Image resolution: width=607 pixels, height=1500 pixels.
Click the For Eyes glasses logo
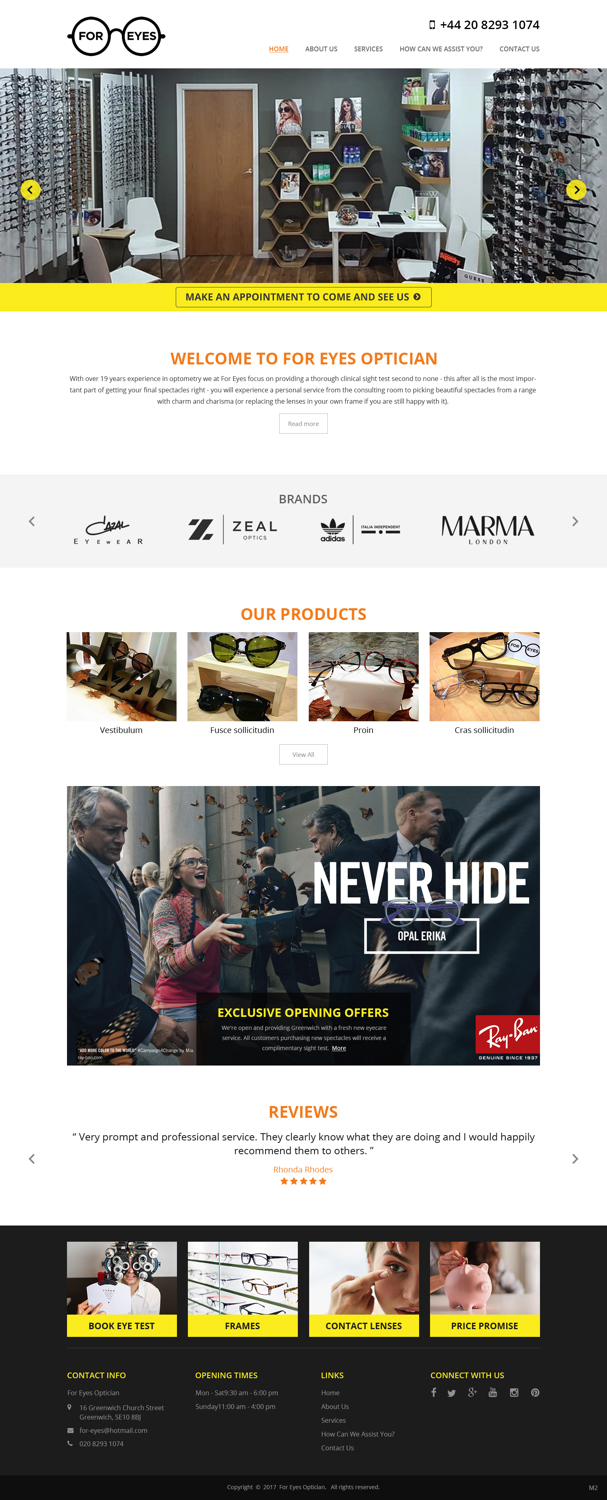[116, 37]
